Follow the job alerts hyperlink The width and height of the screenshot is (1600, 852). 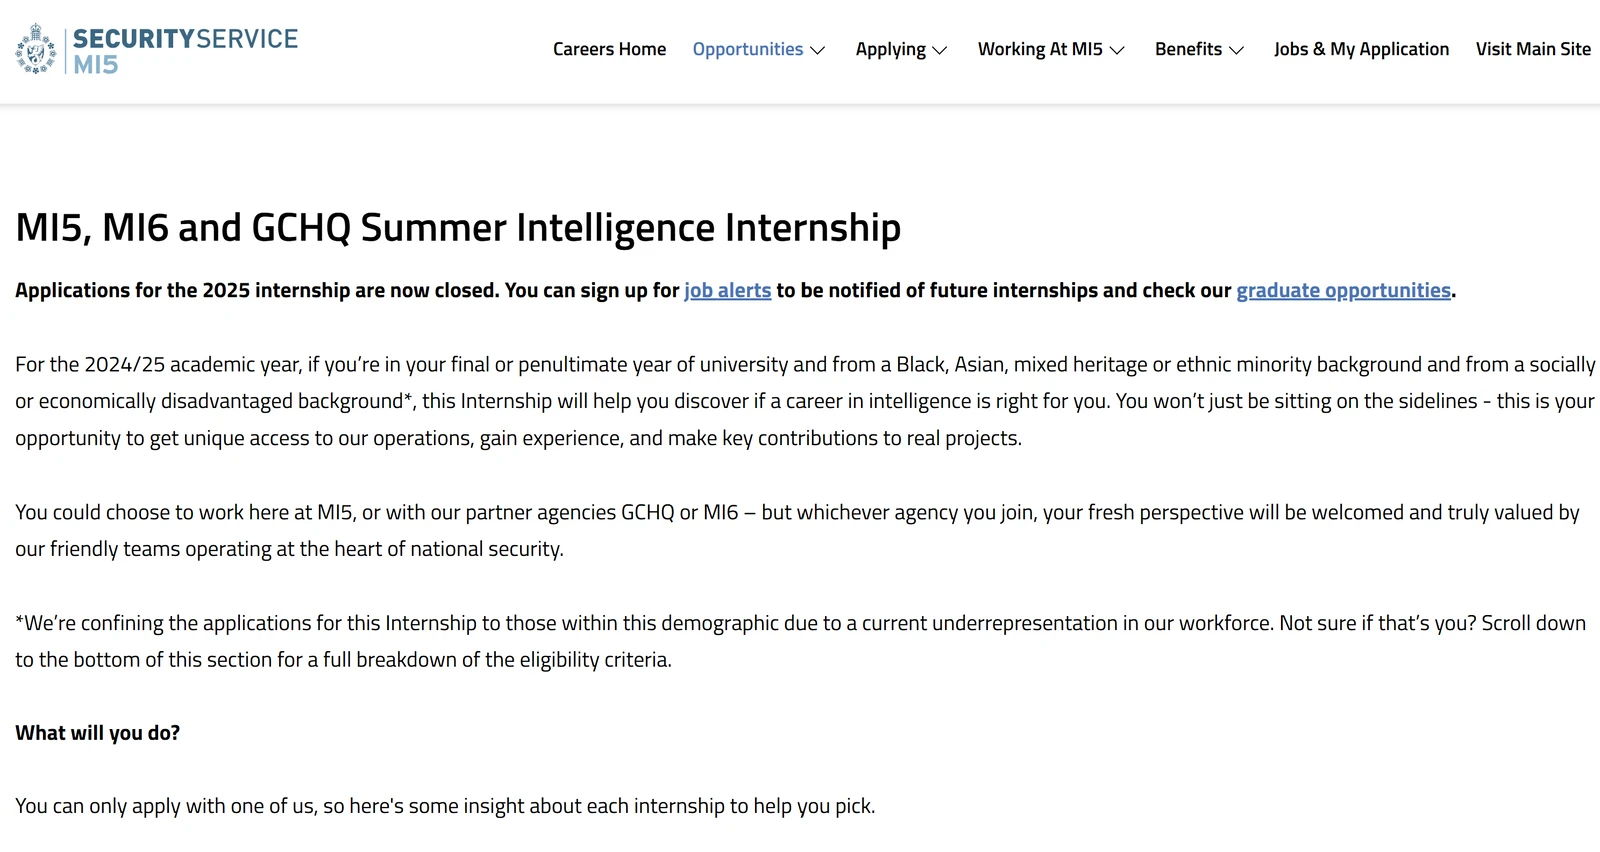coord(727,290)
